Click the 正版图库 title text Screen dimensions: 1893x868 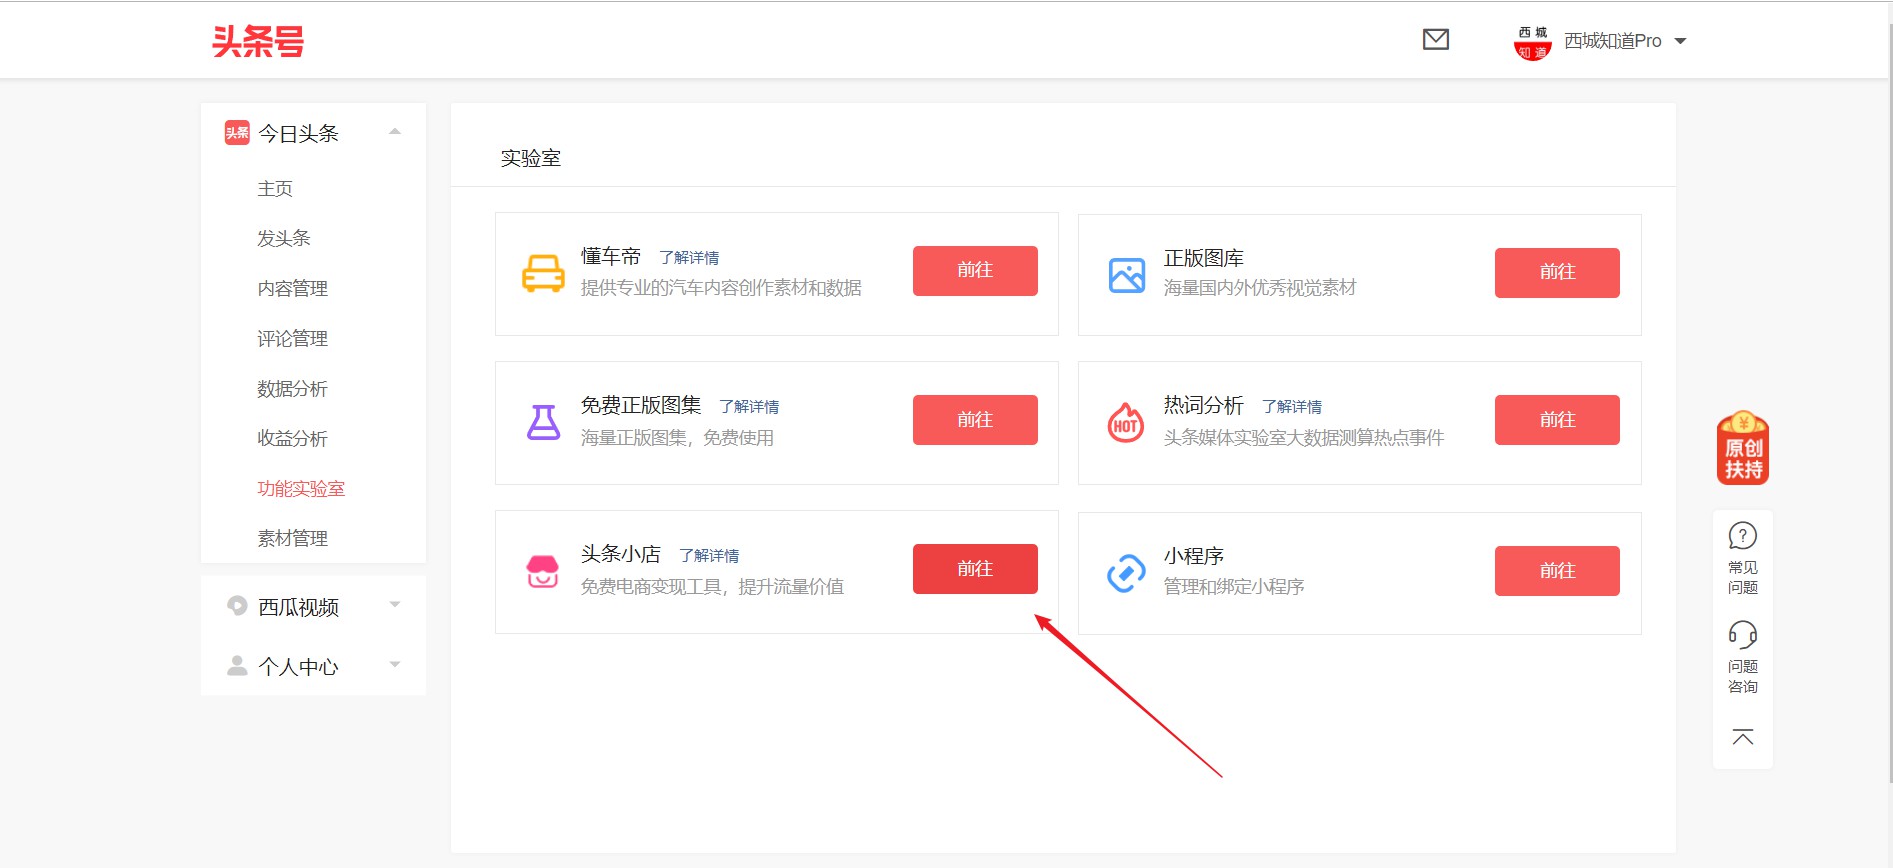pos(1204,259)
